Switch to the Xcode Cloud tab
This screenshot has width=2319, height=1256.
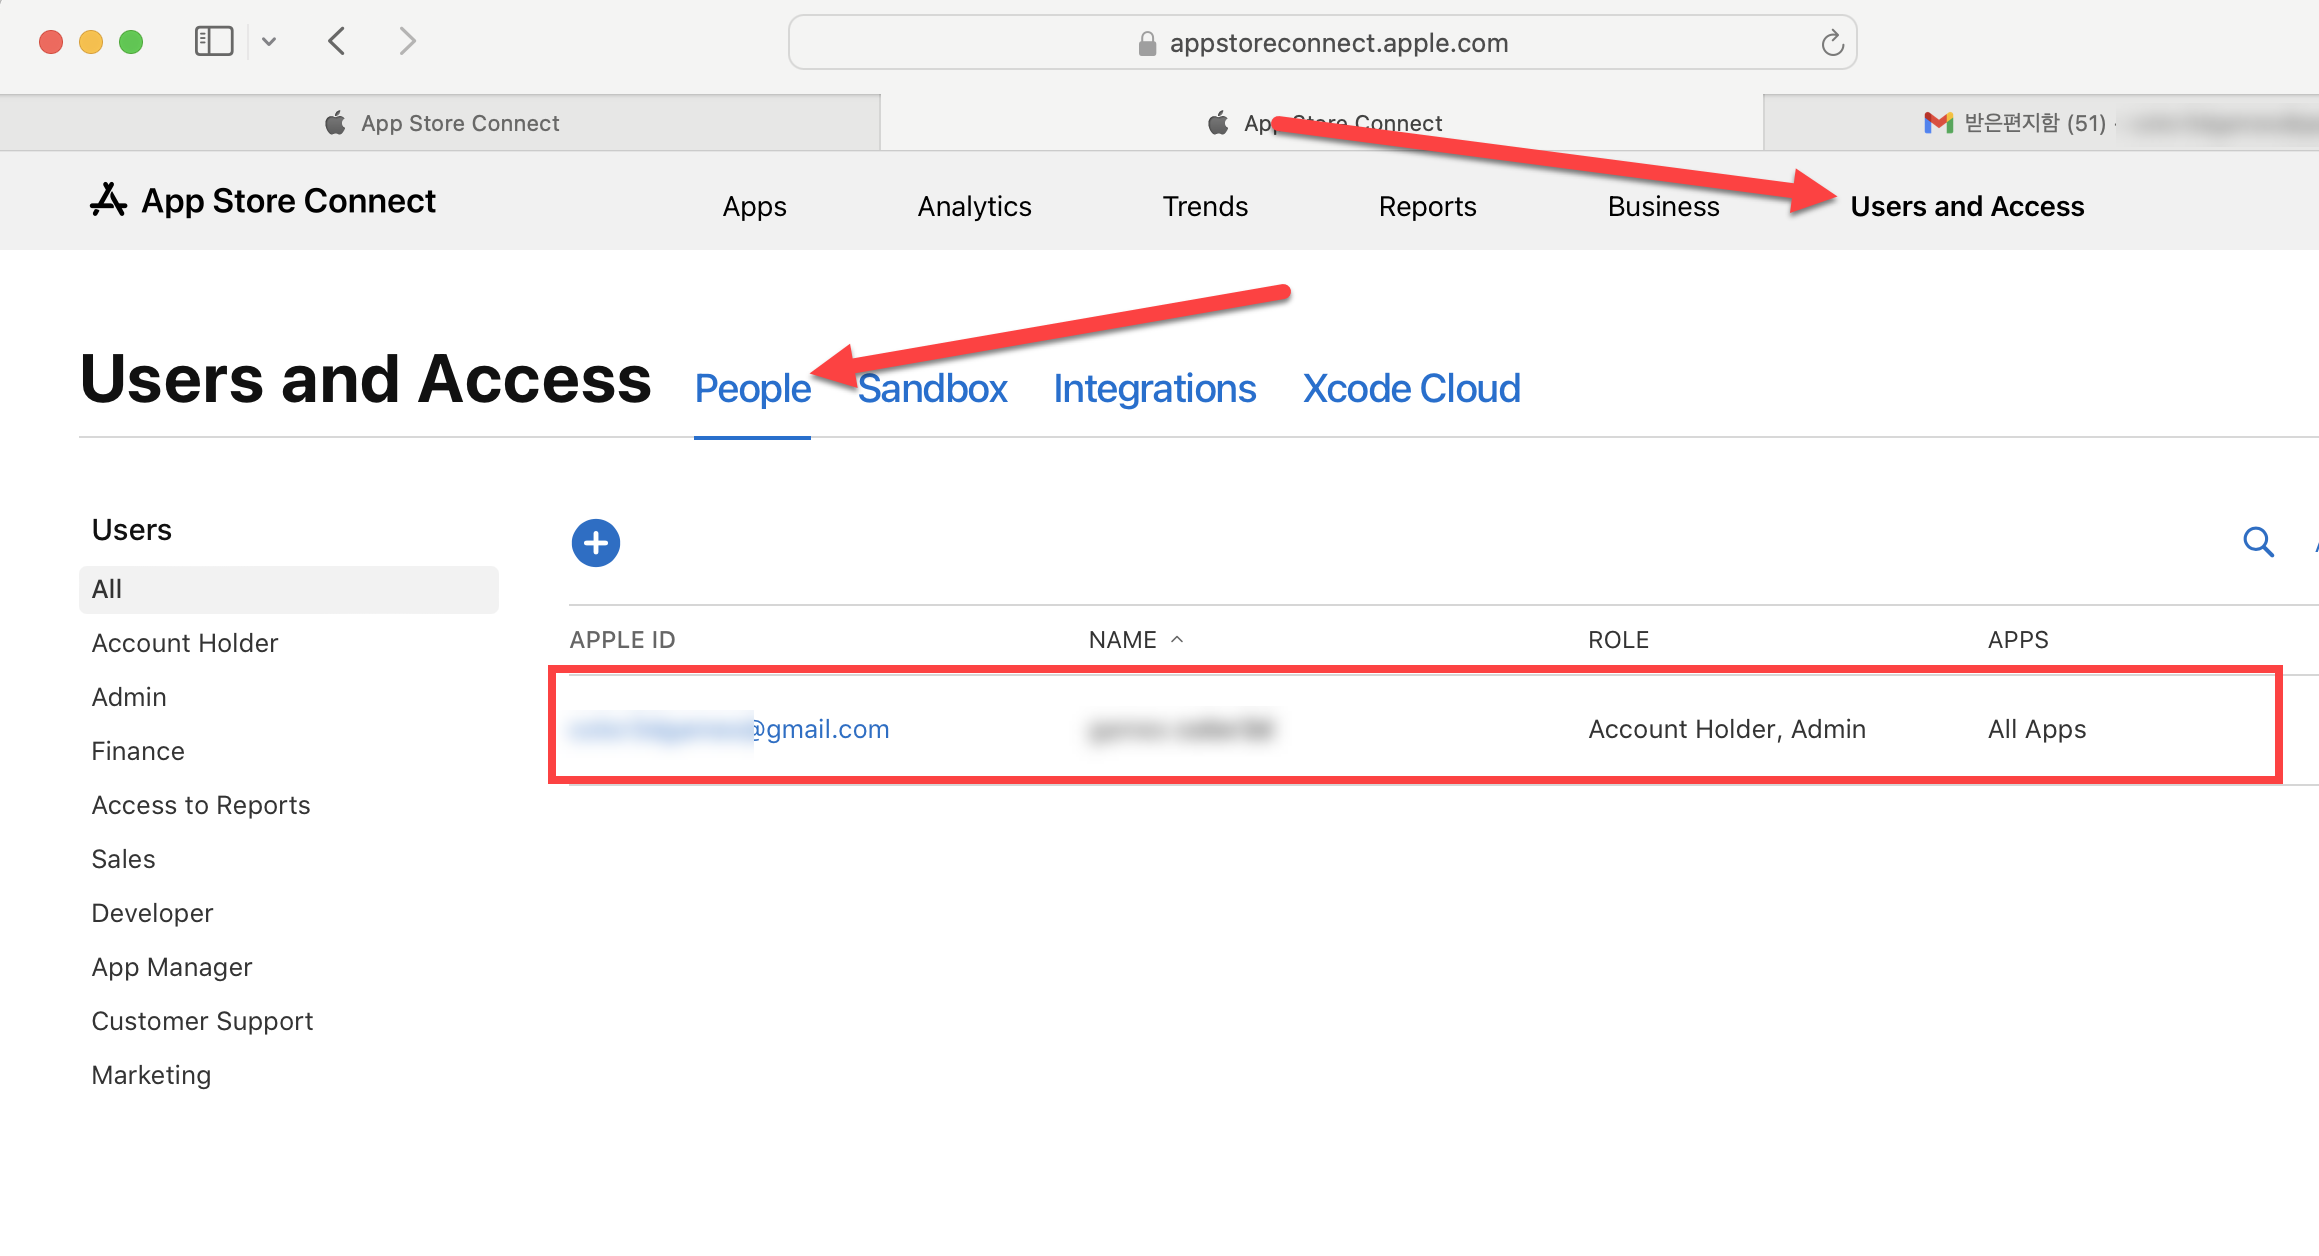tap(1411, 389)
